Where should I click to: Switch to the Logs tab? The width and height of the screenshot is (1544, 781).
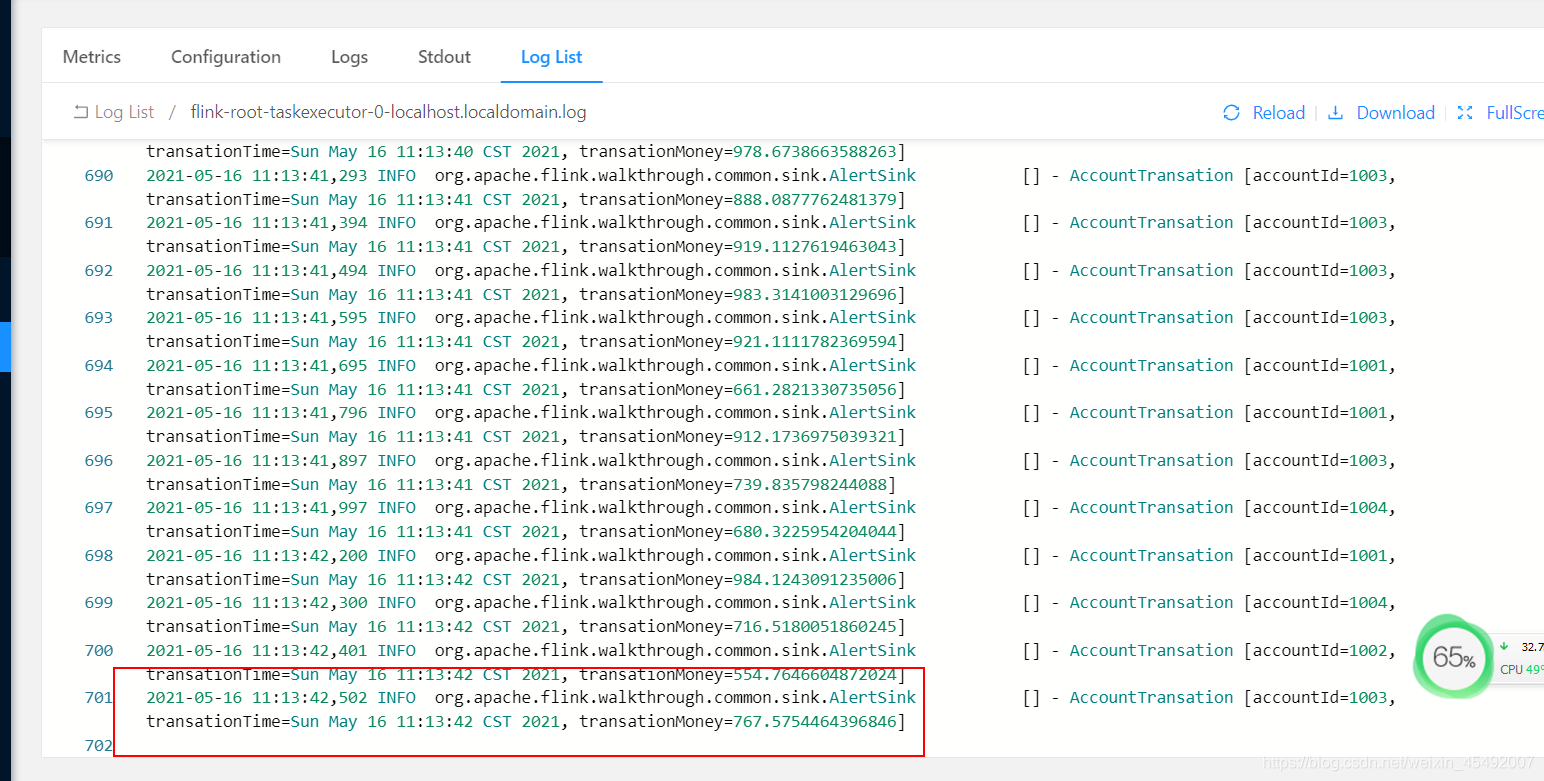349,57
